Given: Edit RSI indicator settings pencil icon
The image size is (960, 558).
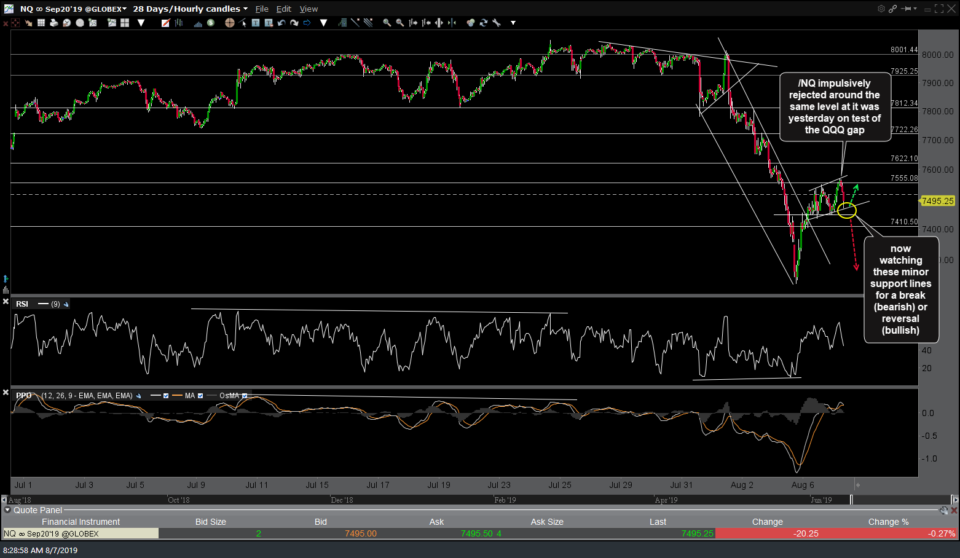Looking at the screenshot, I should (66, 304).
